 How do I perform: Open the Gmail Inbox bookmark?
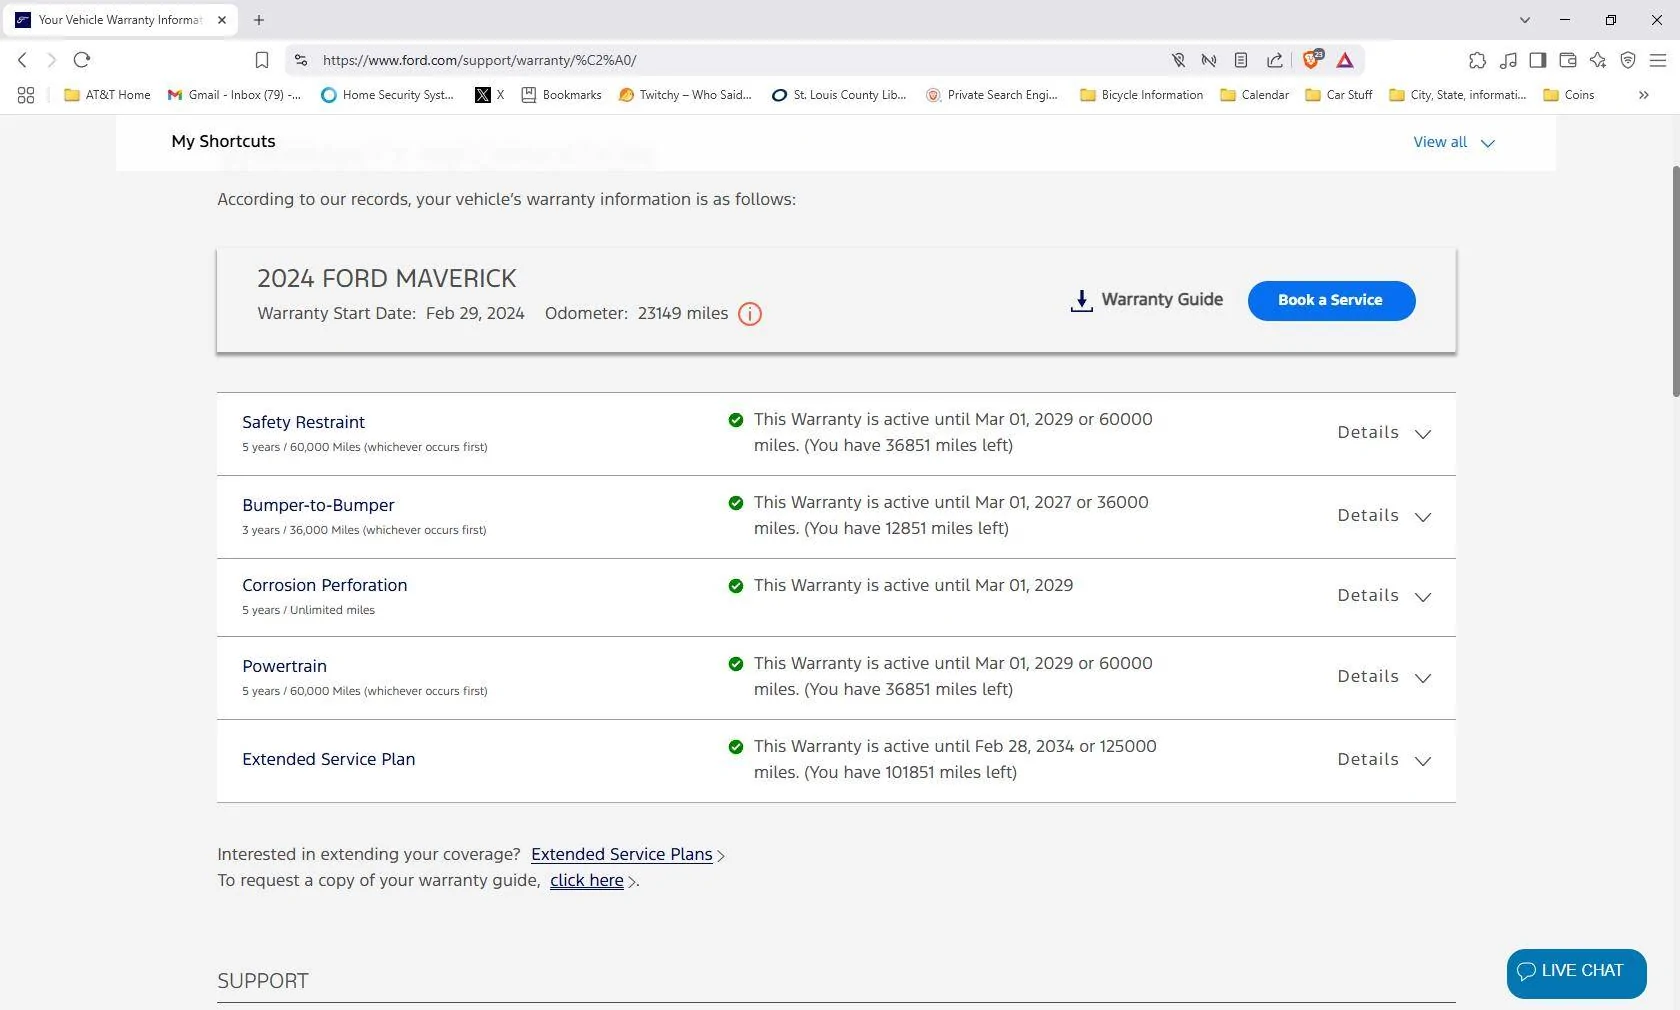(x=234, y=95)
